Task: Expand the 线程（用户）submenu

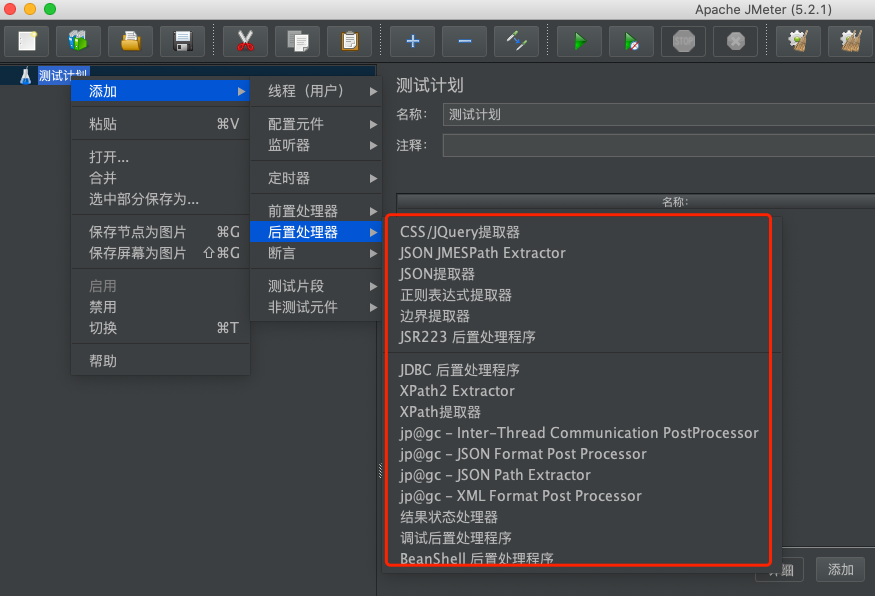Action: [x=316, y=91]
